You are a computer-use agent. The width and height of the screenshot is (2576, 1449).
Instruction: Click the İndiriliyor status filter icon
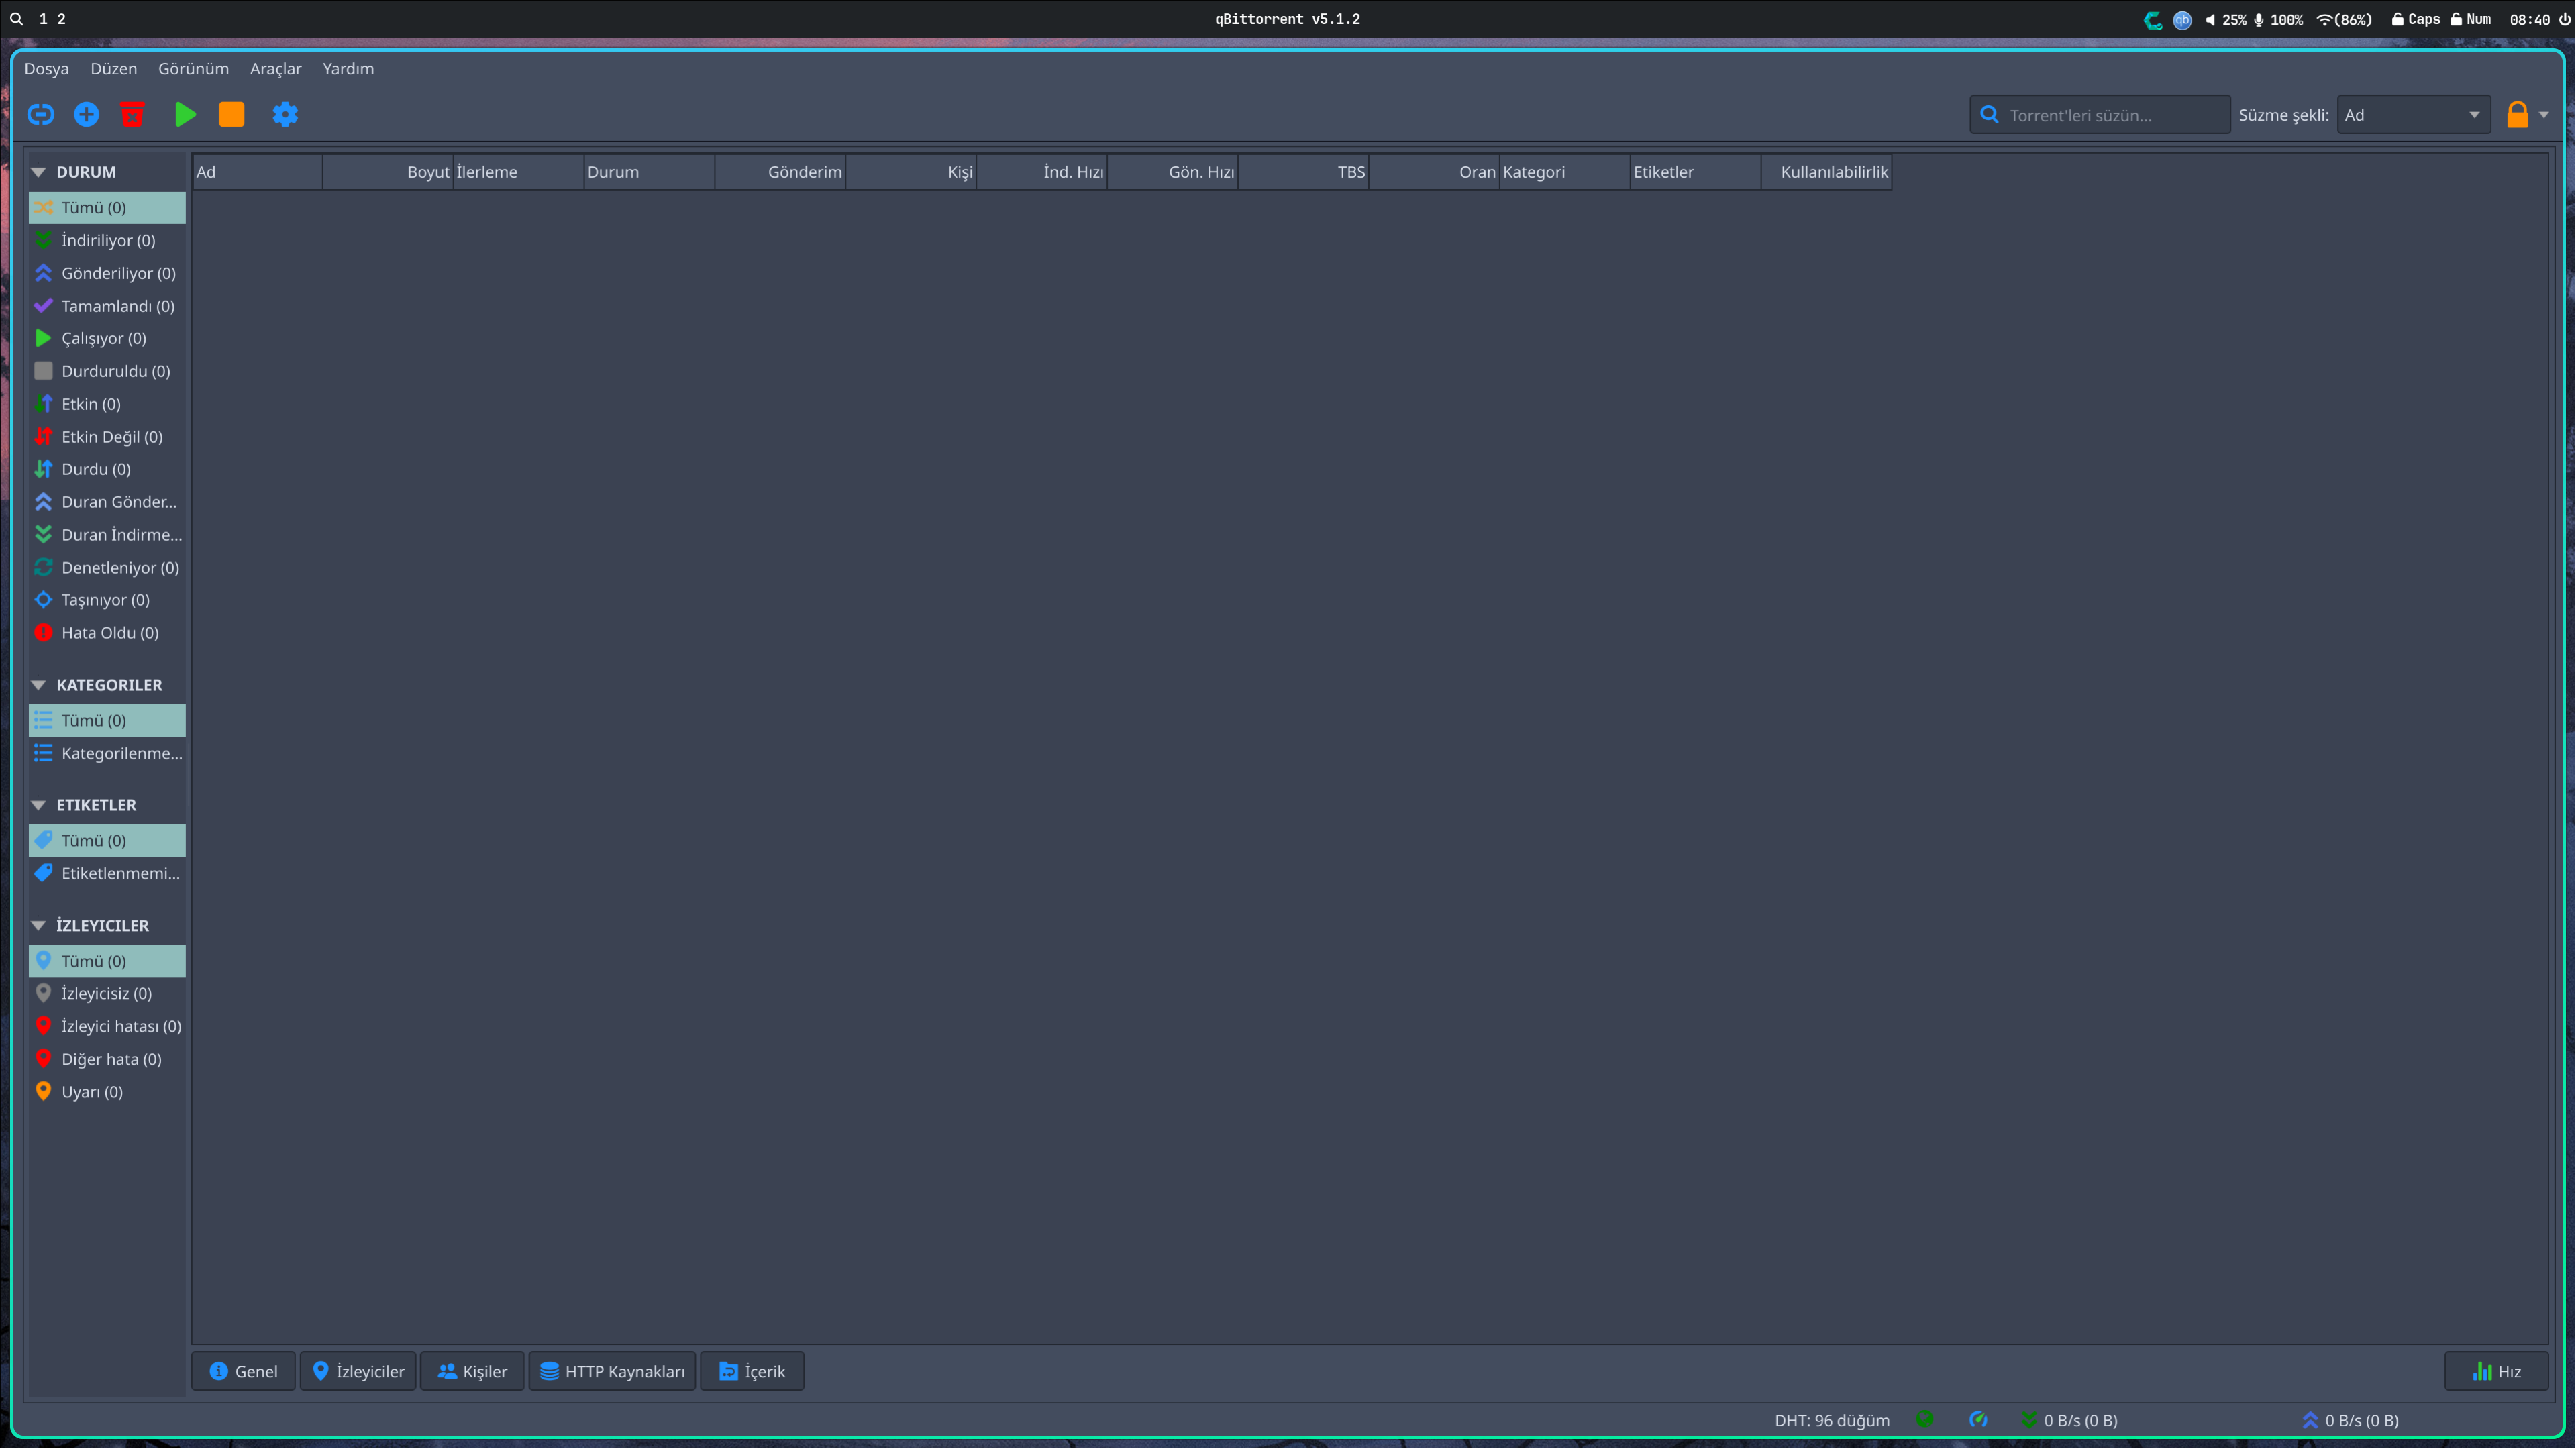(43, 240)
